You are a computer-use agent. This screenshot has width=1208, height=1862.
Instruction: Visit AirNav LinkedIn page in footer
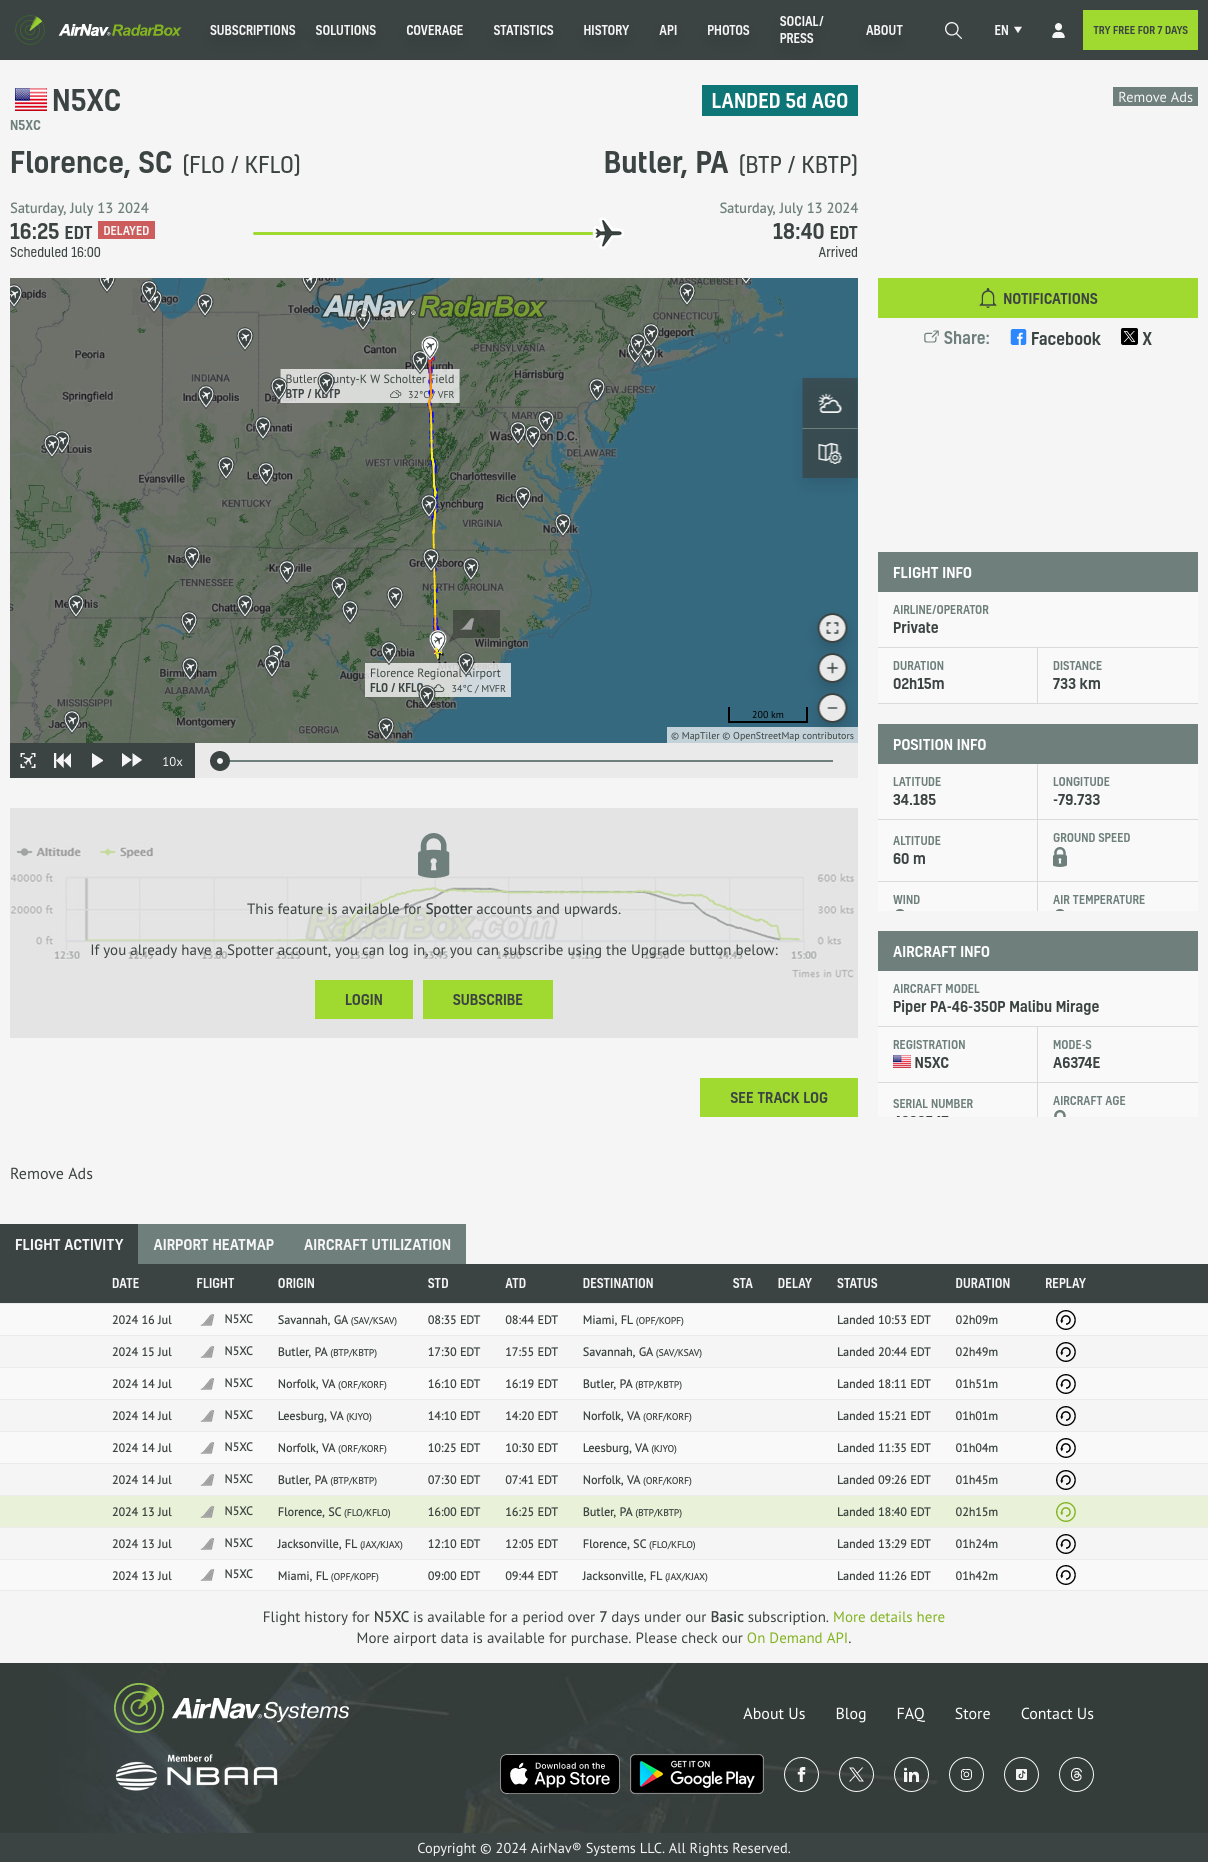pos(911,1775)
